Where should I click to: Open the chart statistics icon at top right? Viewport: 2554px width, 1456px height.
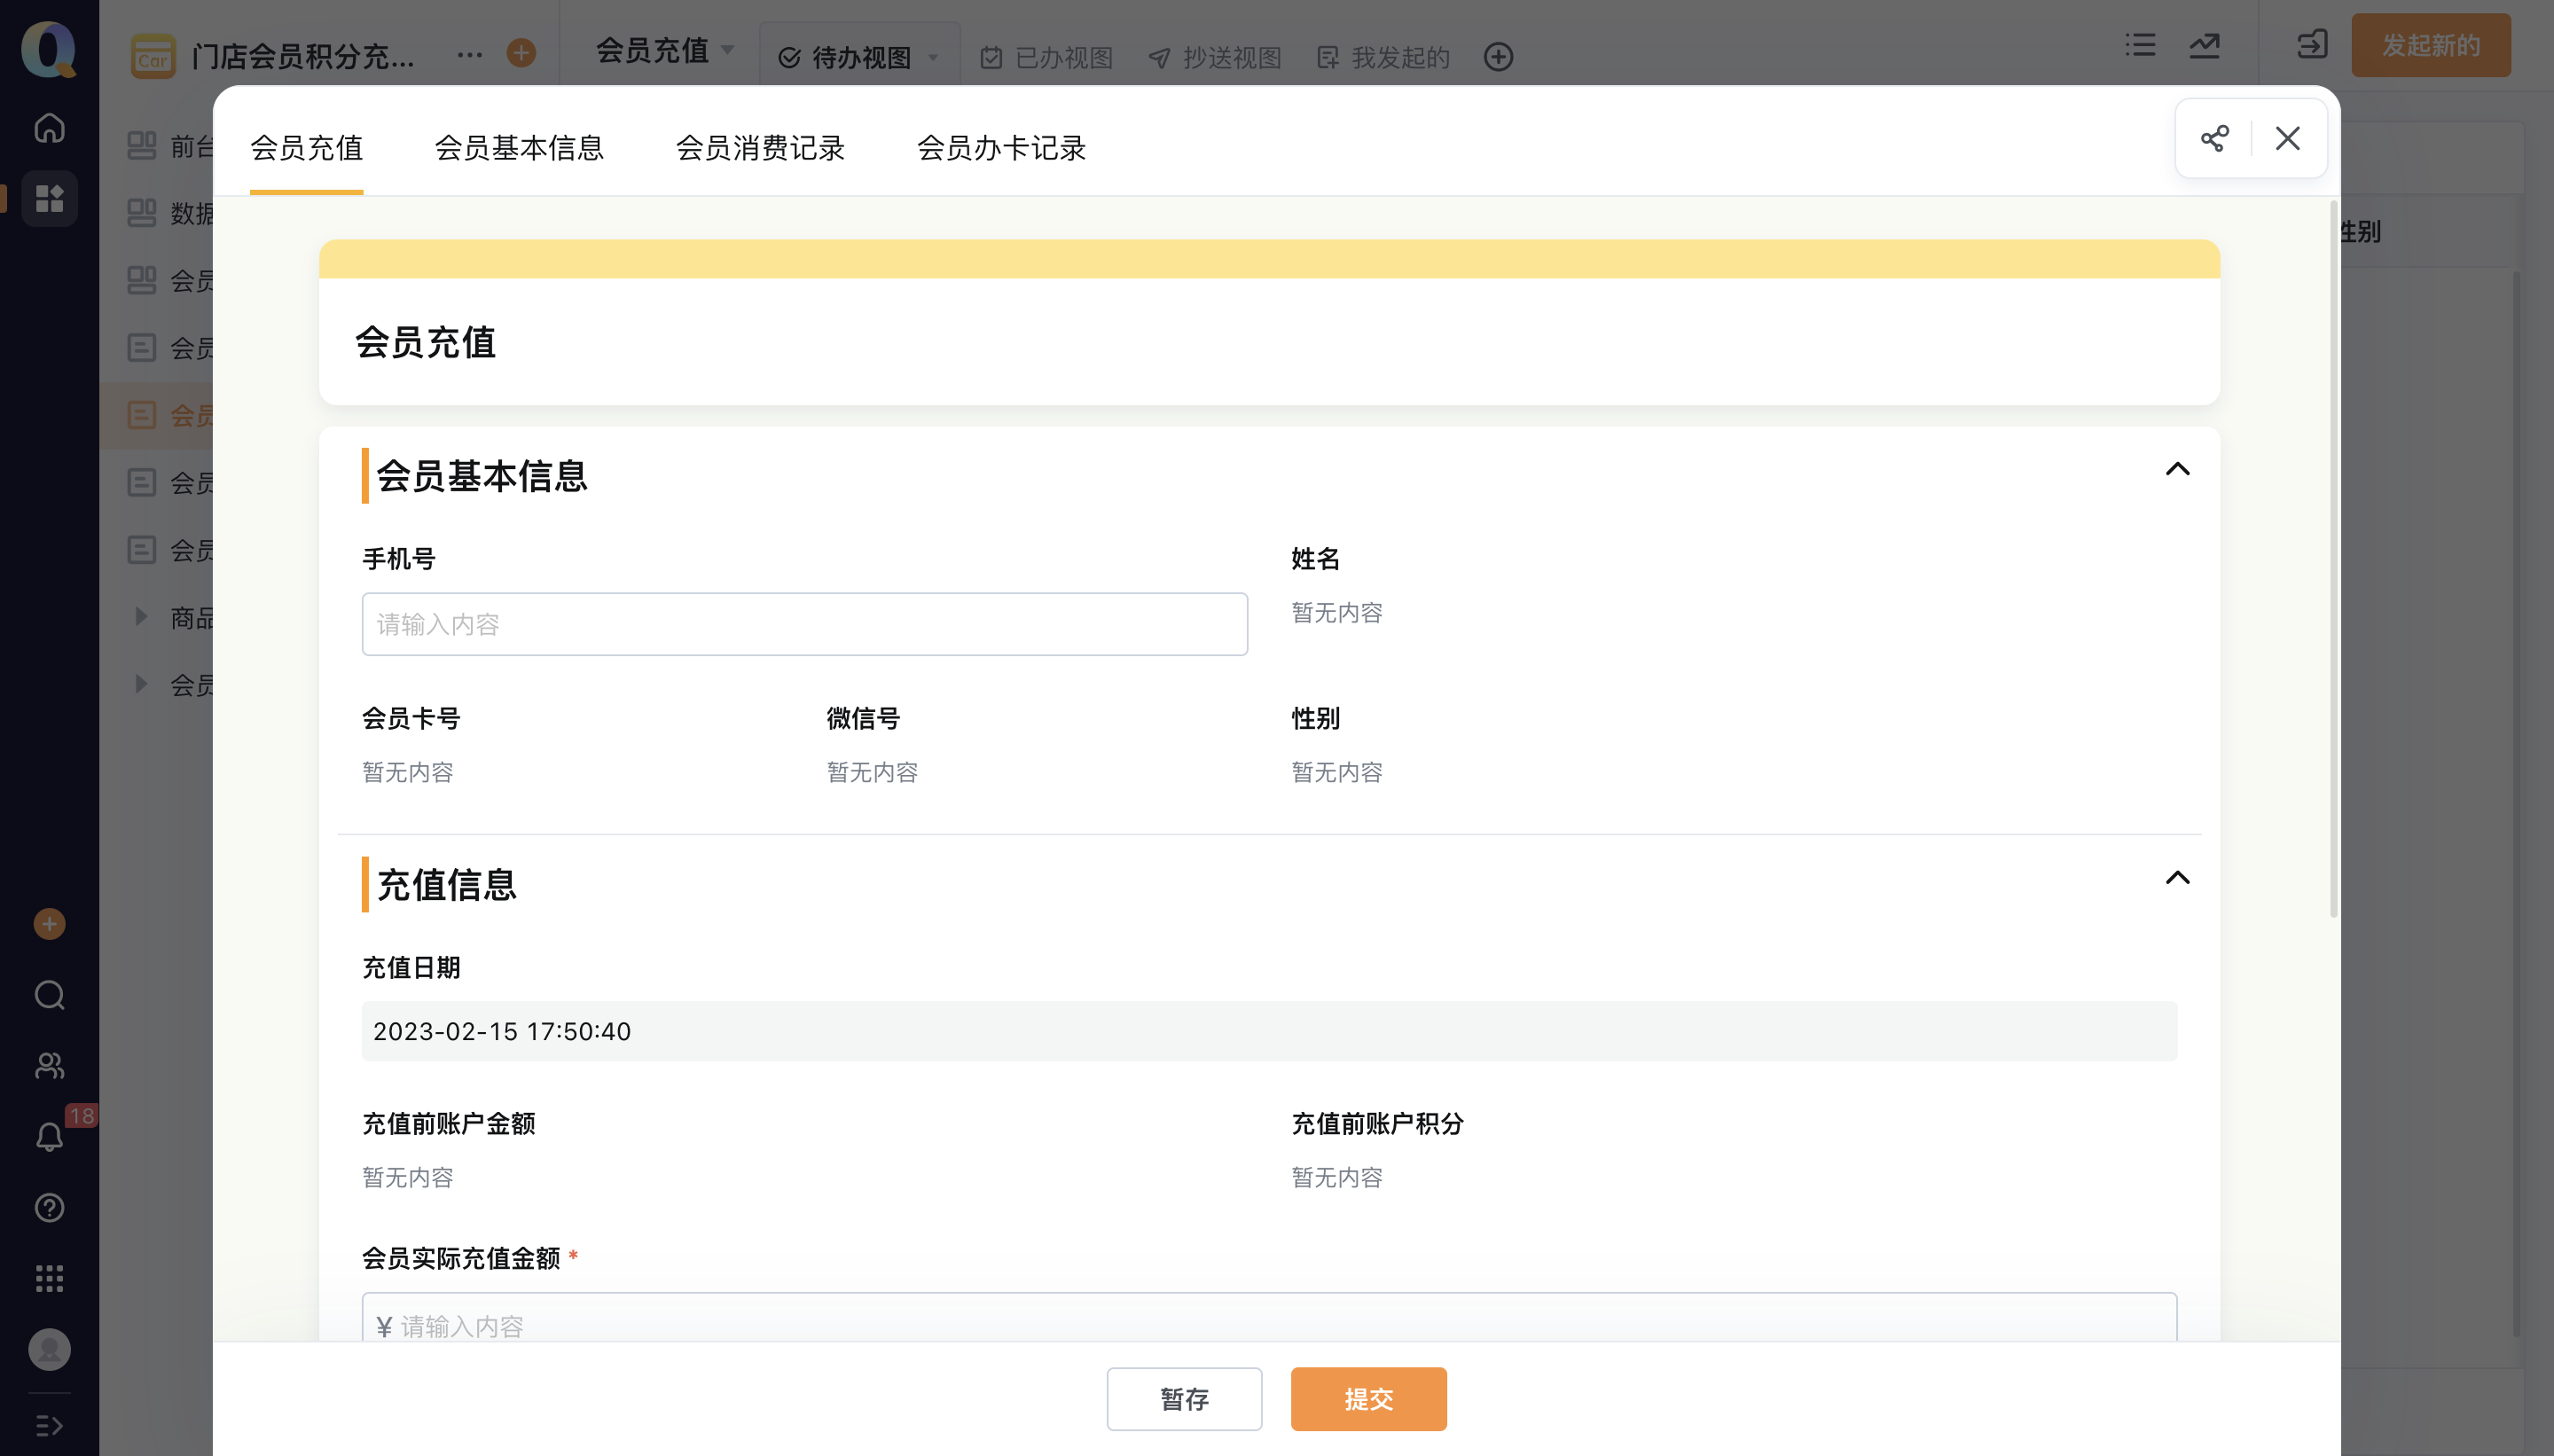point(2204,45)
